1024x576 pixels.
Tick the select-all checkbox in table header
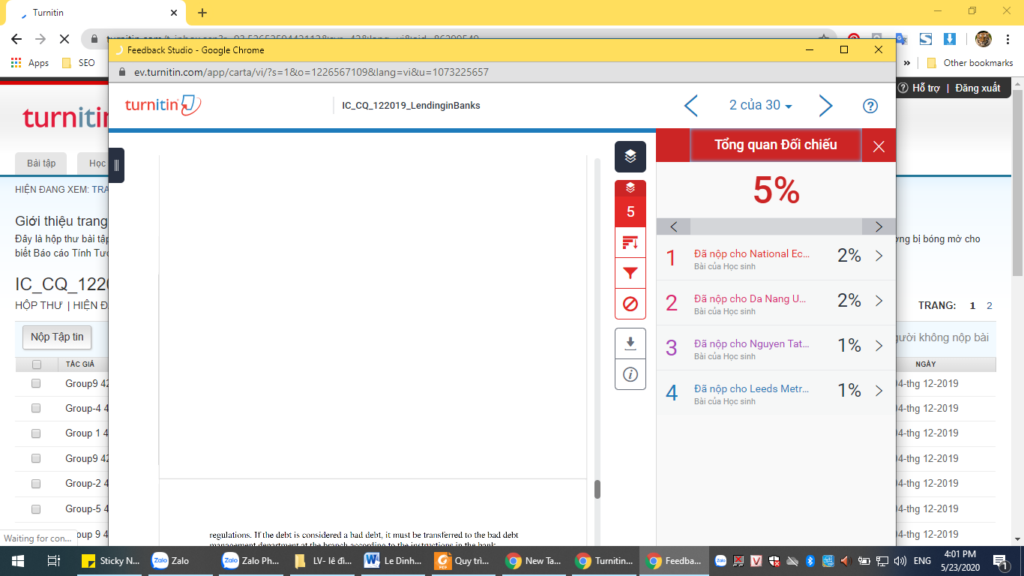point(37,364)
